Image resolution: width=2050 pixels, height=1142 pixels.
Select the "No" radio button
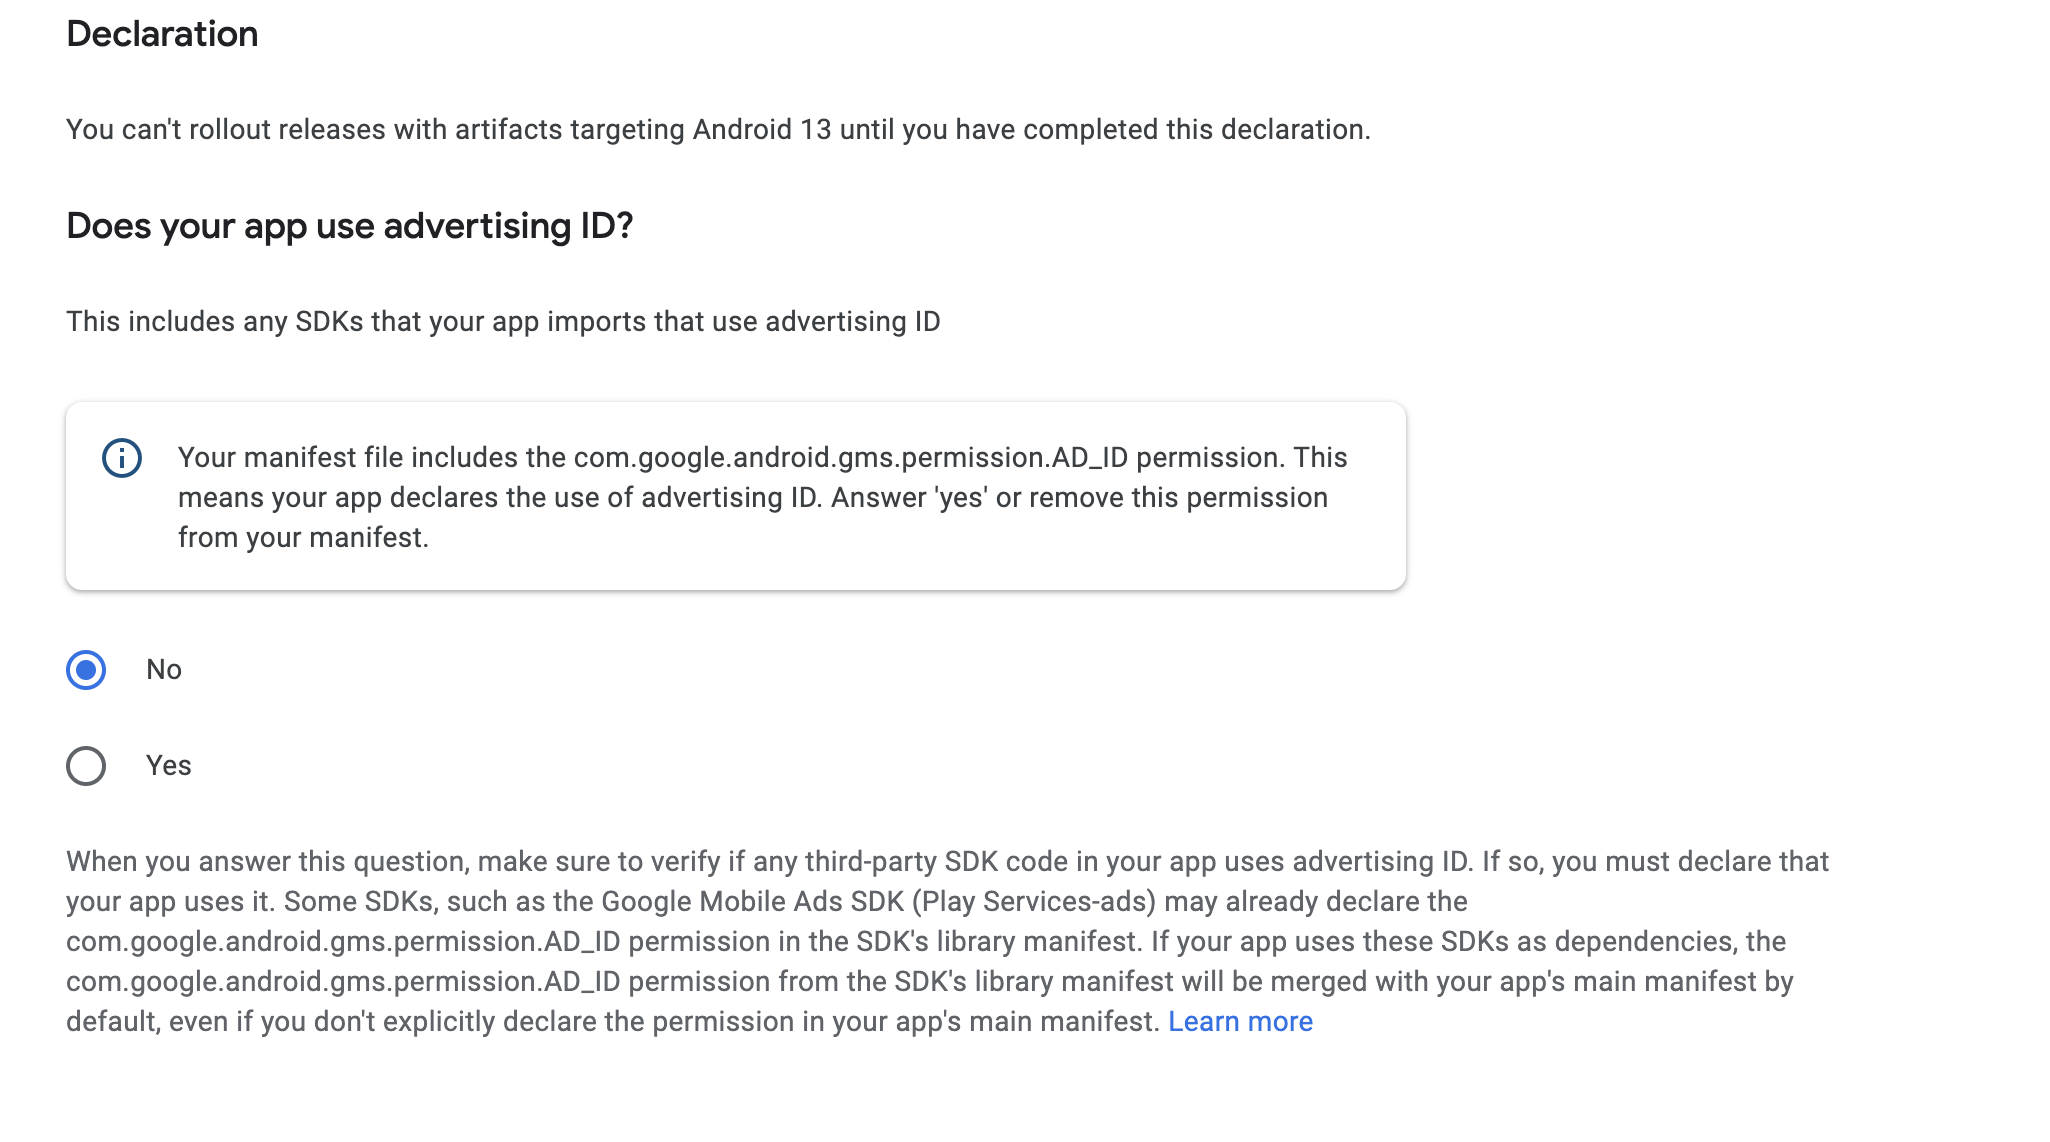coord(86,670)
